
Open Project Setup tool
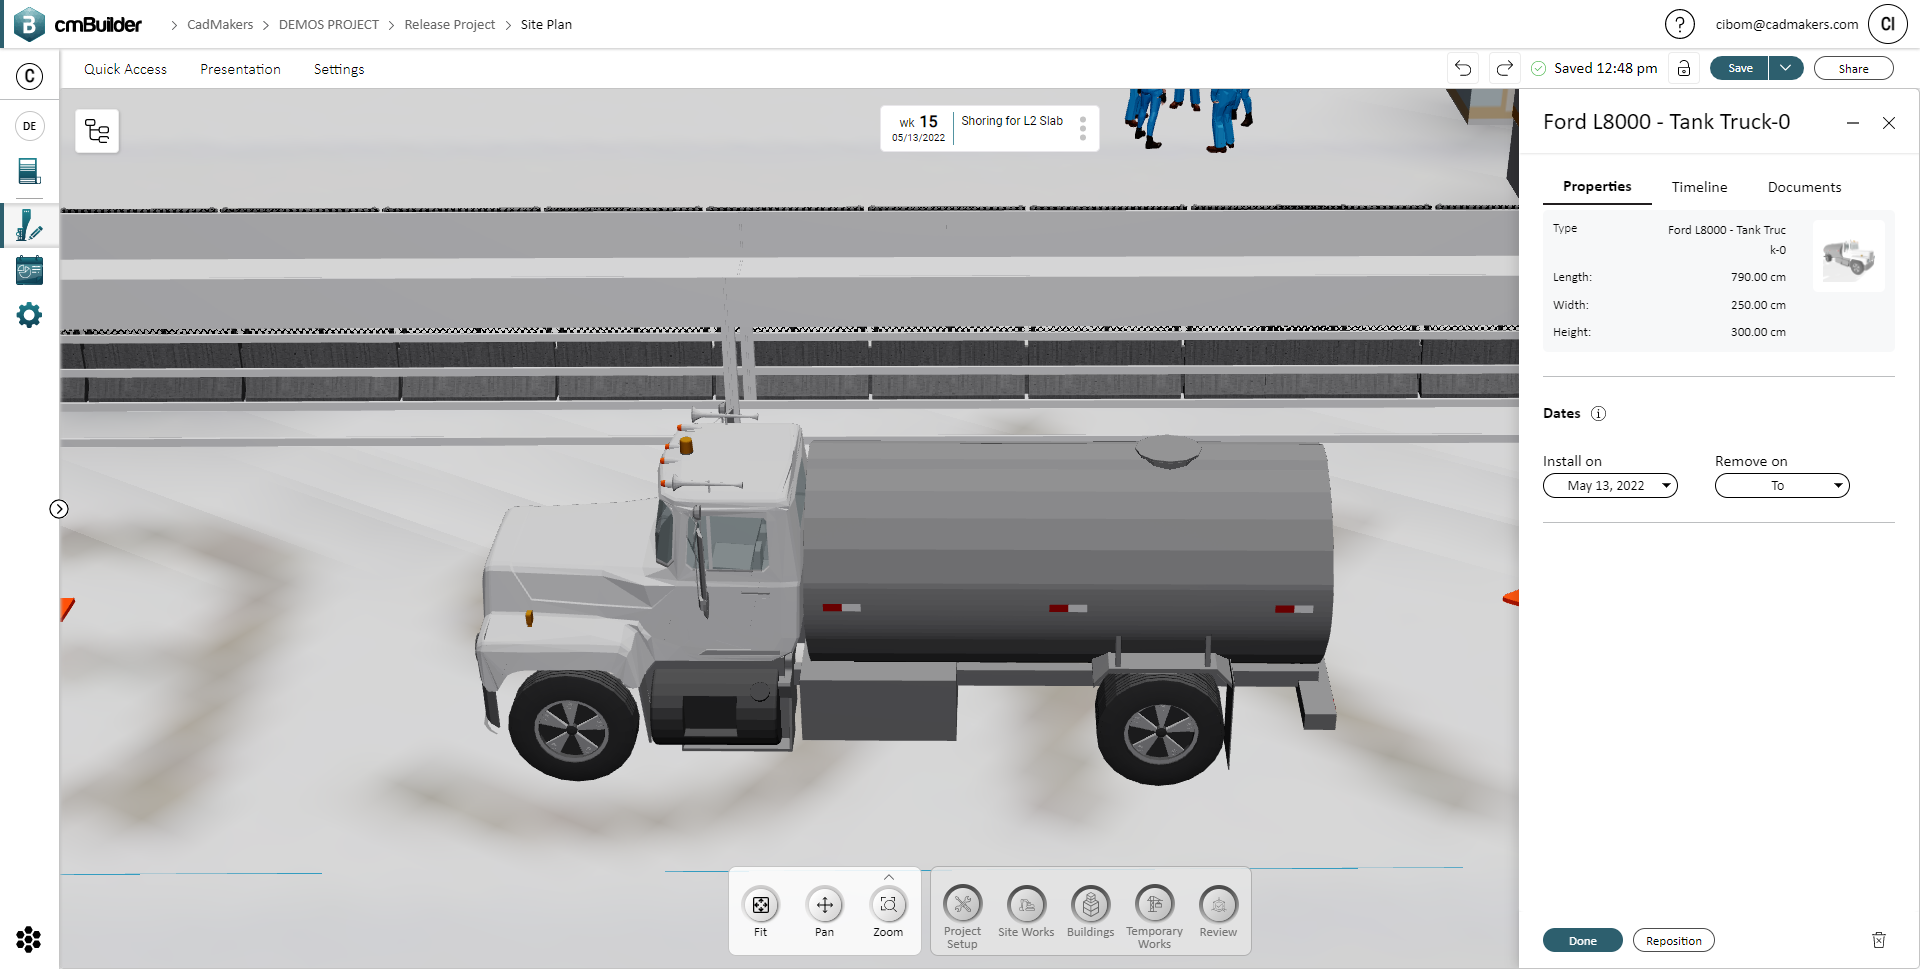pyautogui.click(x=962, y=916)
